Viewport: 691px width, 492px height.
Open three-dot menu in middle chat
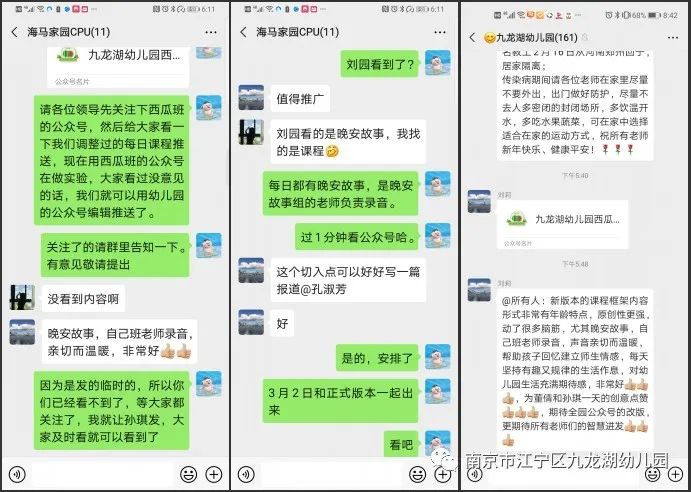(x=440, y=32)
